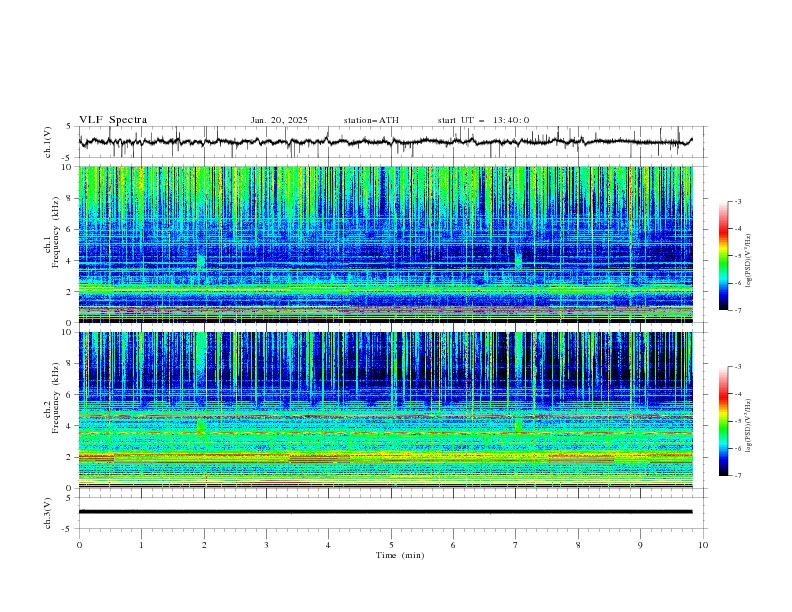Click time axis end tick label "10"

[703, 545]
